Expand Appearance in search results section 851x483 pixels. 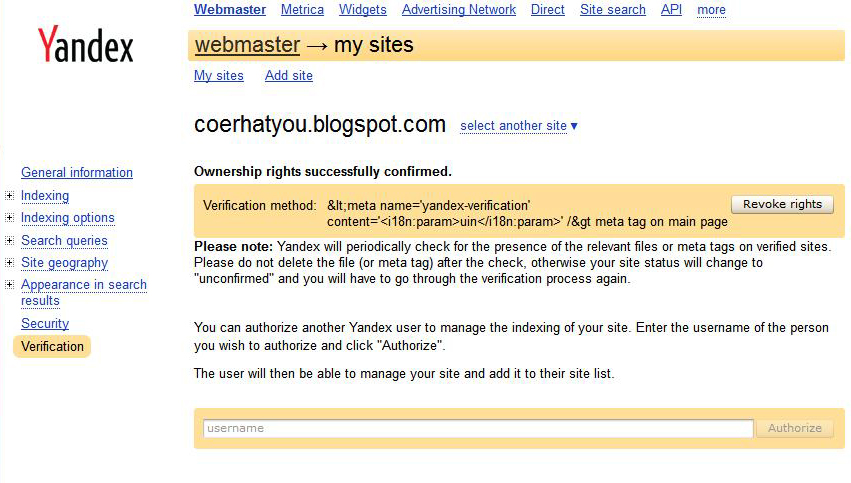(10, 285)
